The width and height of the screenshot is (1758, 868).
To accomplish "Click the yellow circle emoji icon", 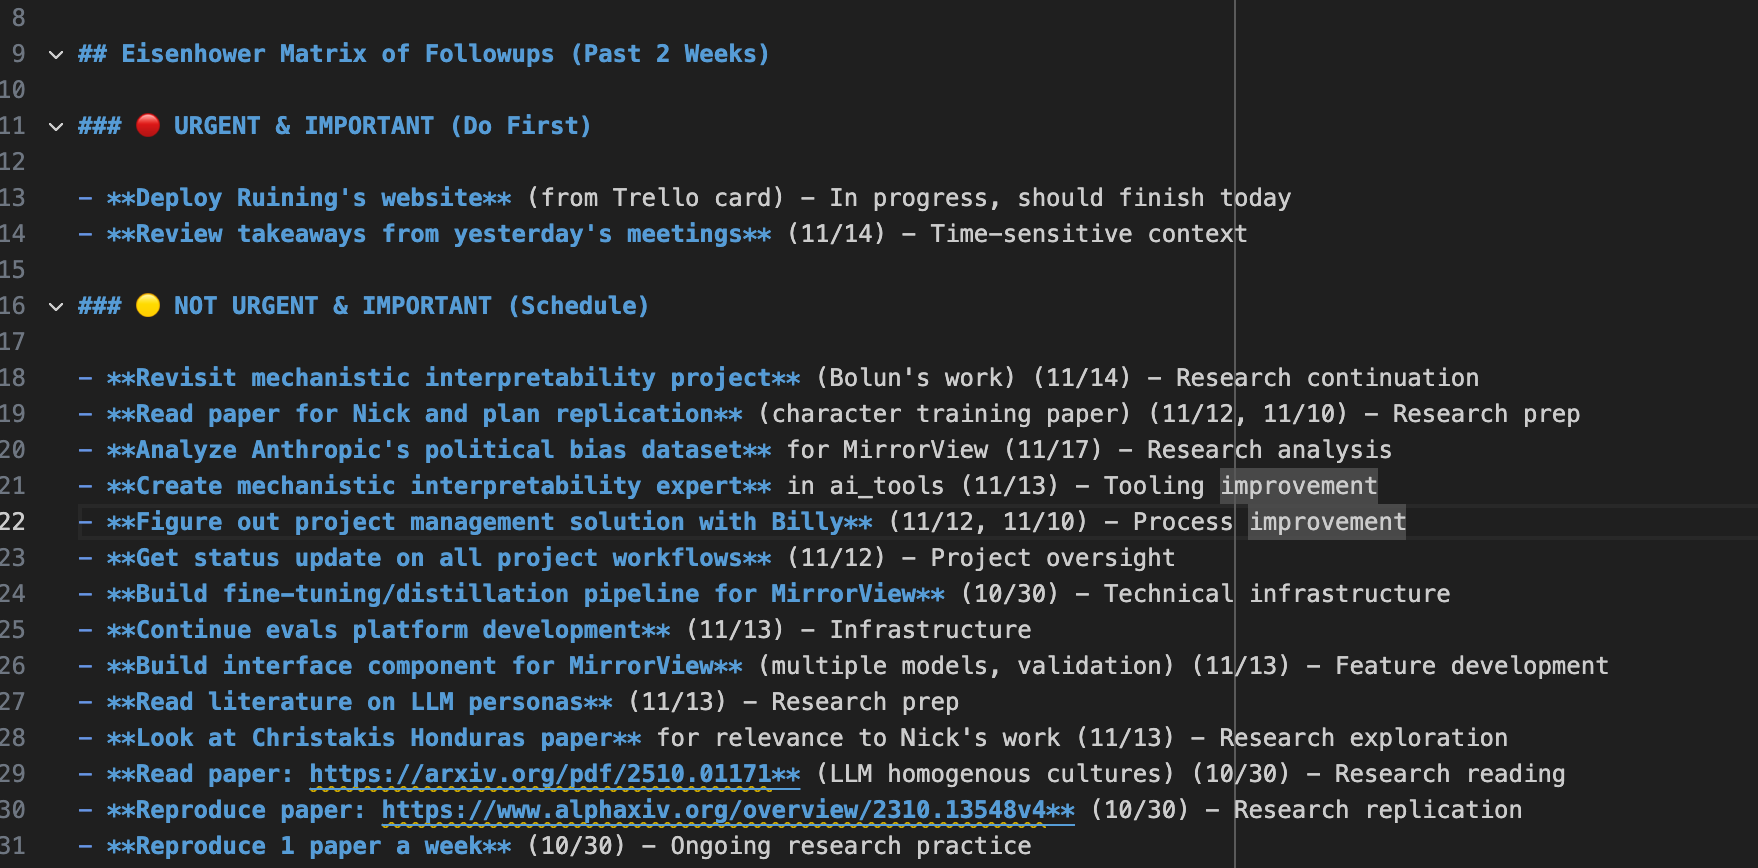I will (x=148, y=305).
